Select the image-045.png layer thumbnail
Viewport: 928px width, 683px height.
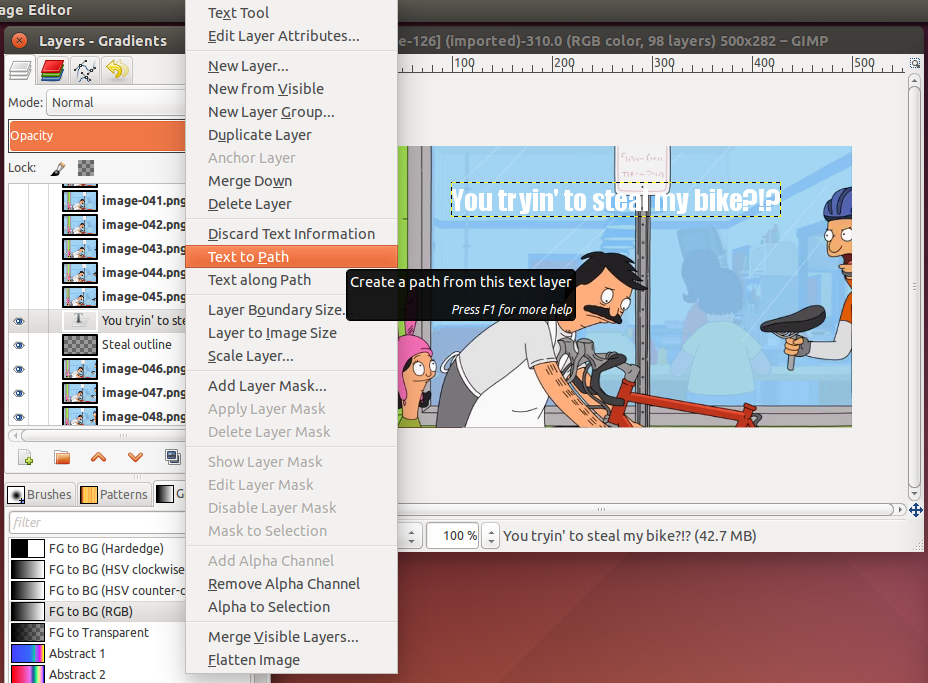(x=79, y=297)
